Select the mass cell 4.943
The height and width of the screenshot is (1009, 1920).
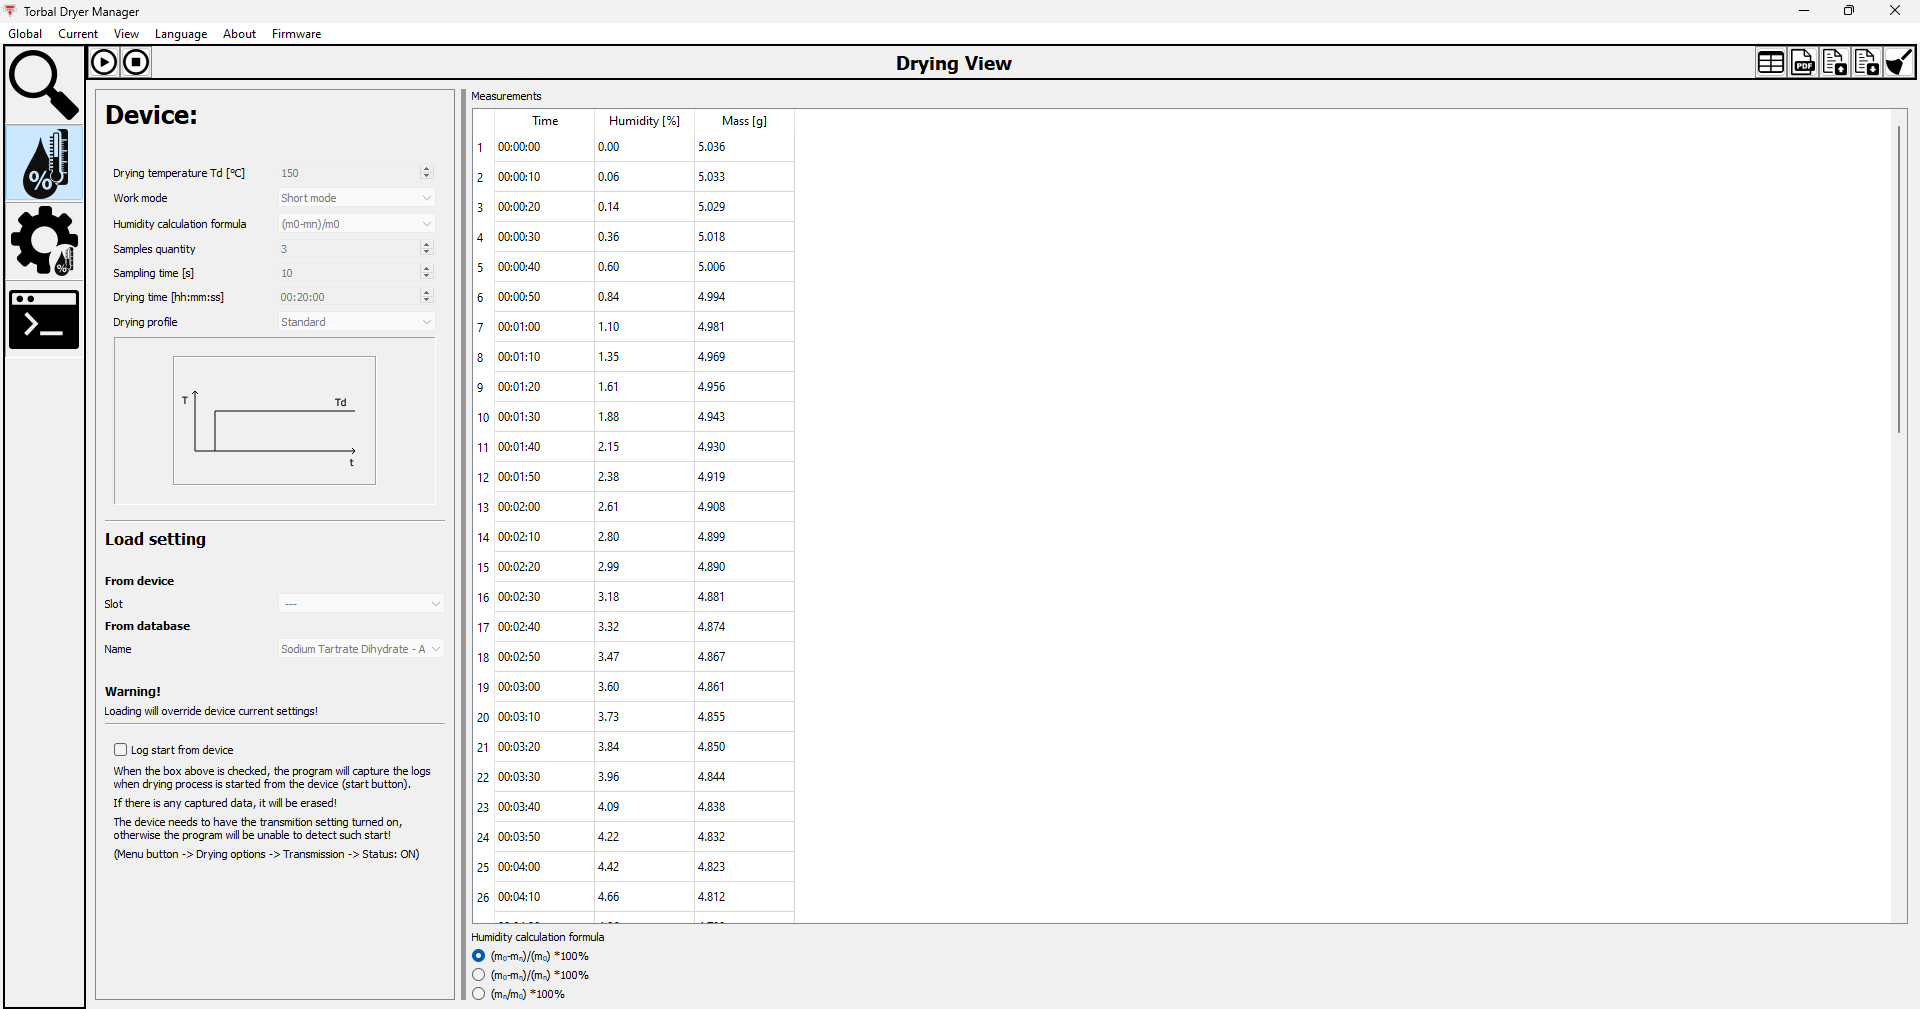744,417
